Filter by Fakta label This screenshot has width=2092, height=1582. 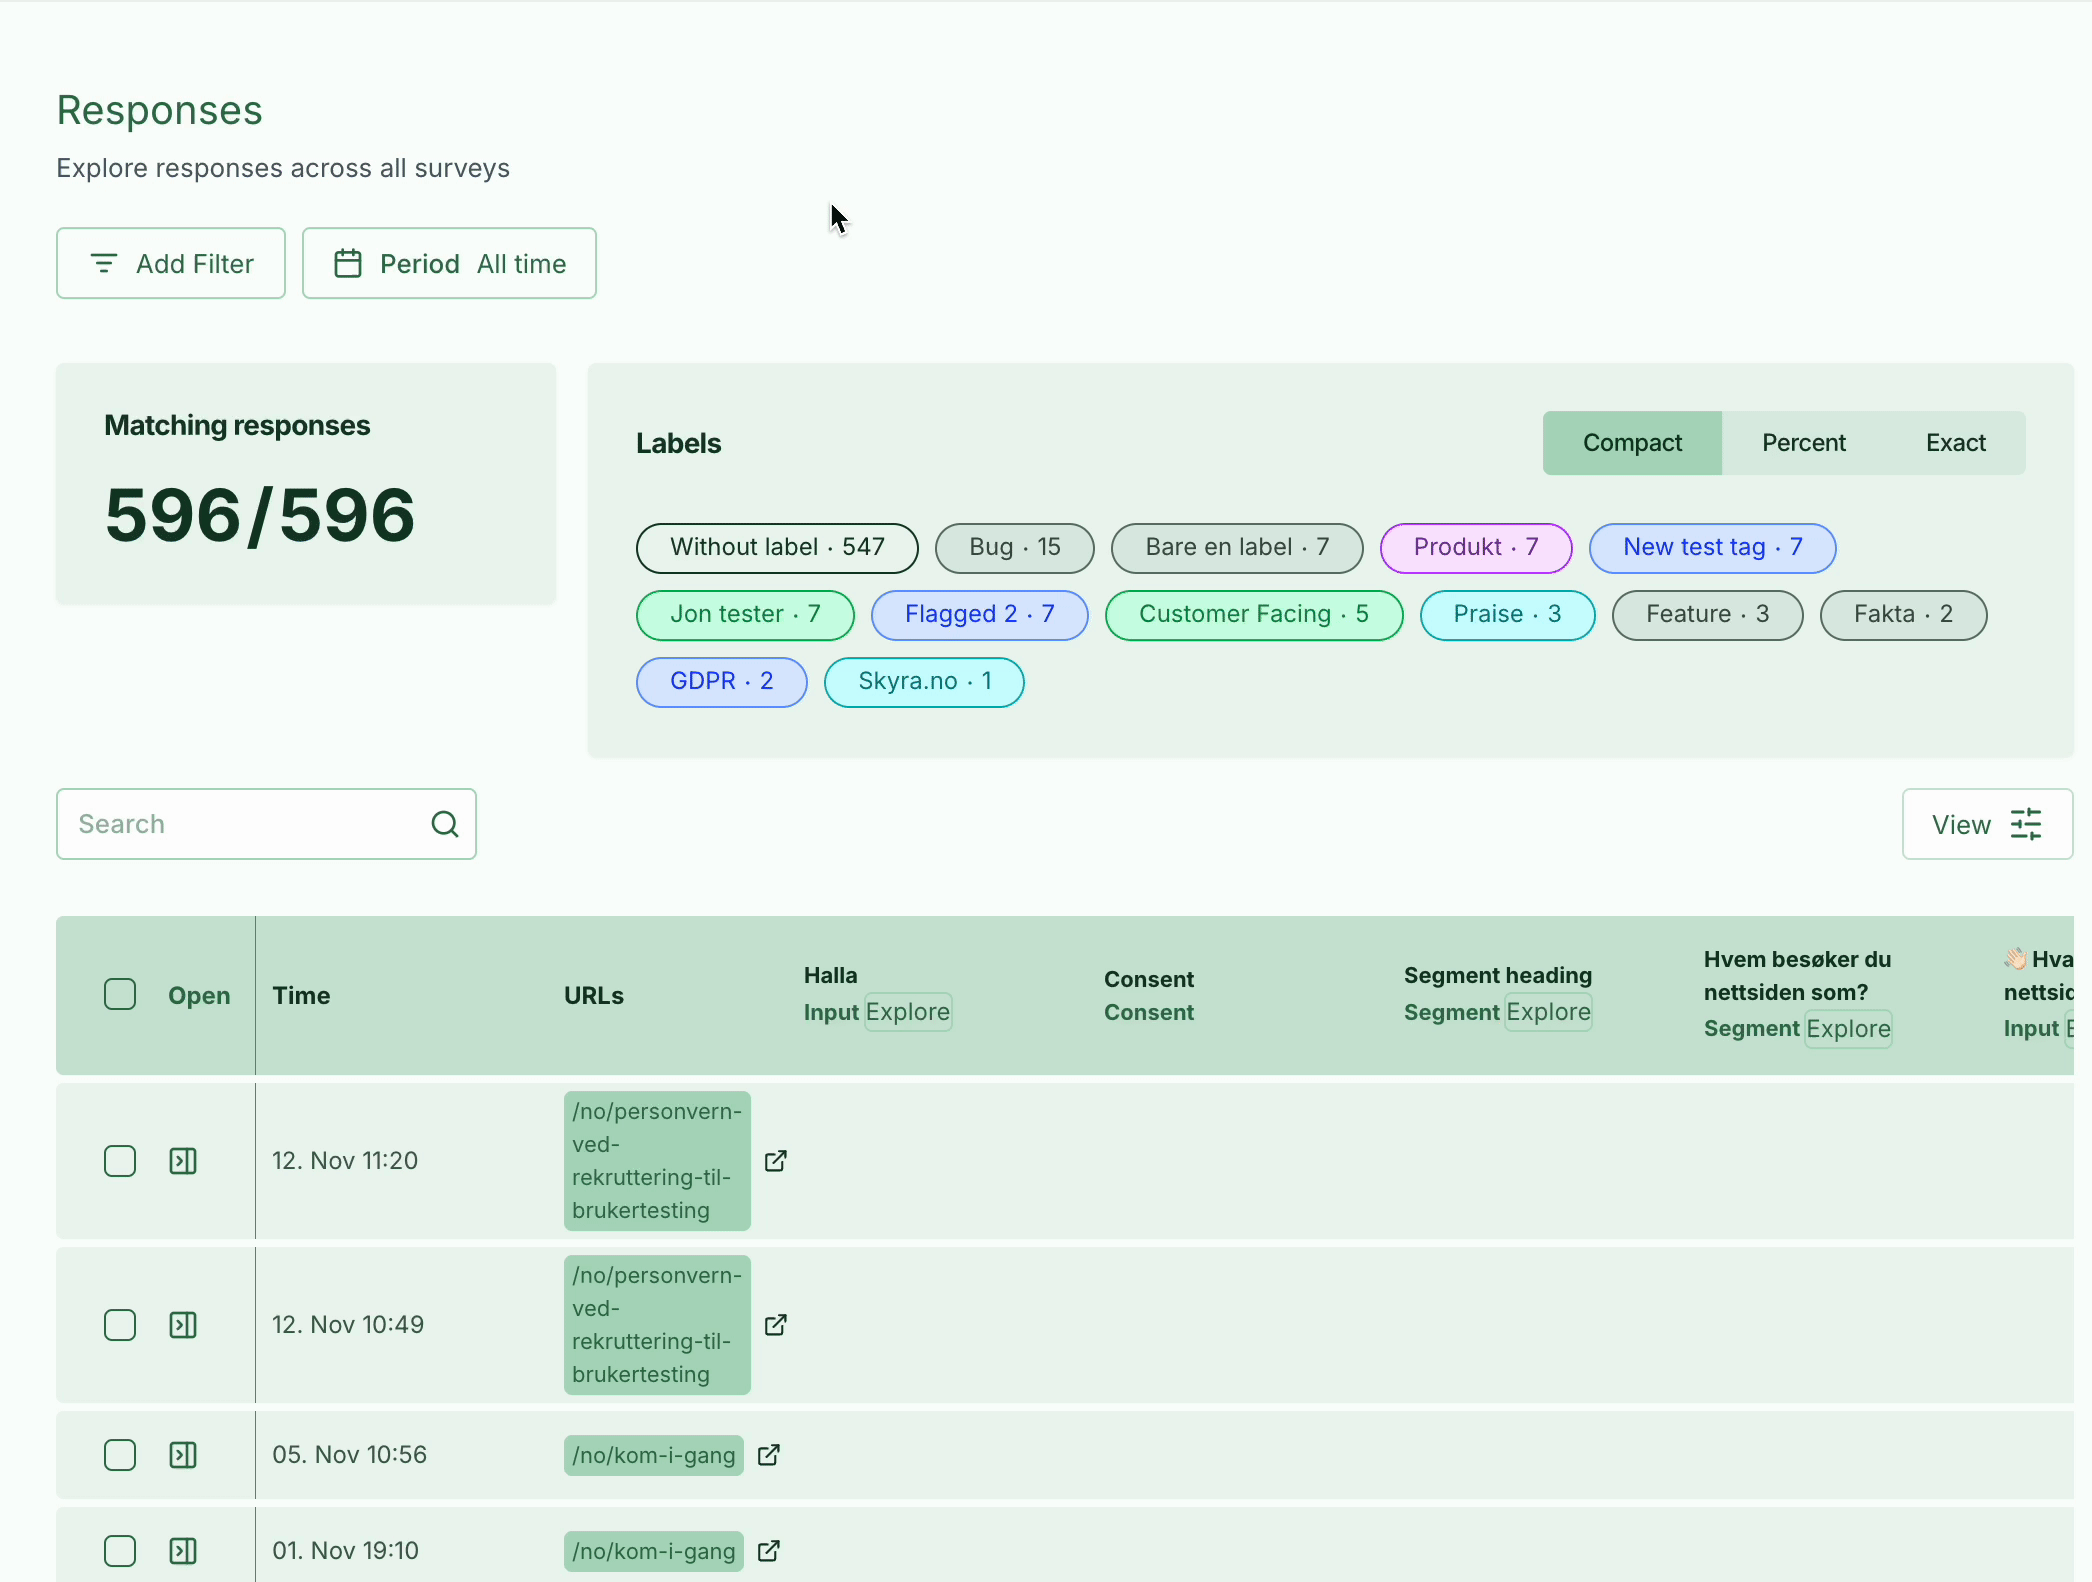(1904, 615)
